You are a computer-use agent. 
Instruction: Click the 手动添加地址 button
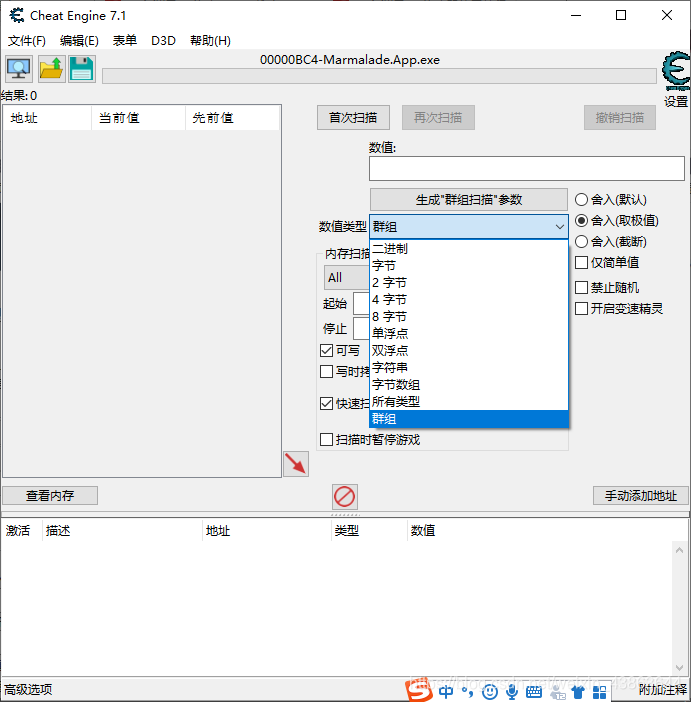pyautogui.click(x=641, y=496)
